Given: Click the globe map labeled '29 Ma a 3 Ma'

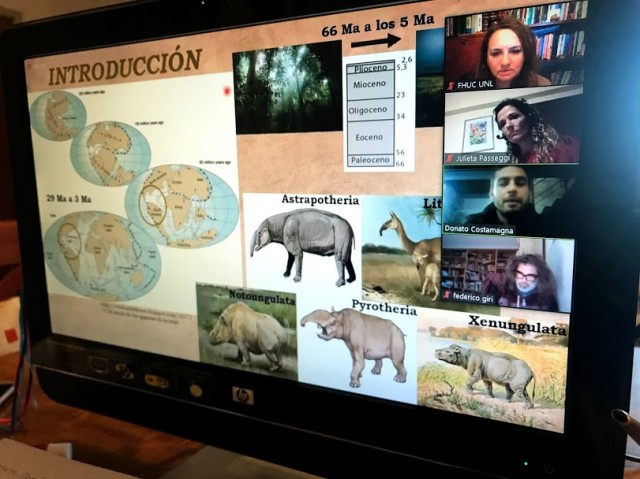Looking at the screenshot, I should tap(103, 255).
